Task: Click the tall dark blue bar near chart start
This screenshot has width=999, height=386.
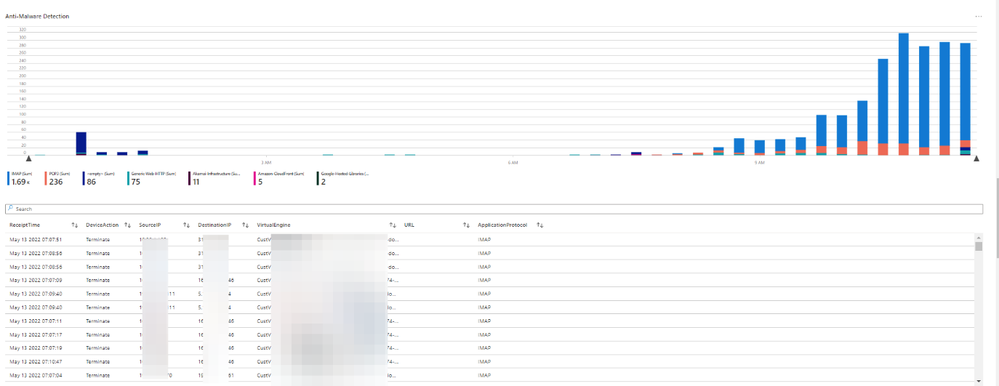Action: point(81,142)
